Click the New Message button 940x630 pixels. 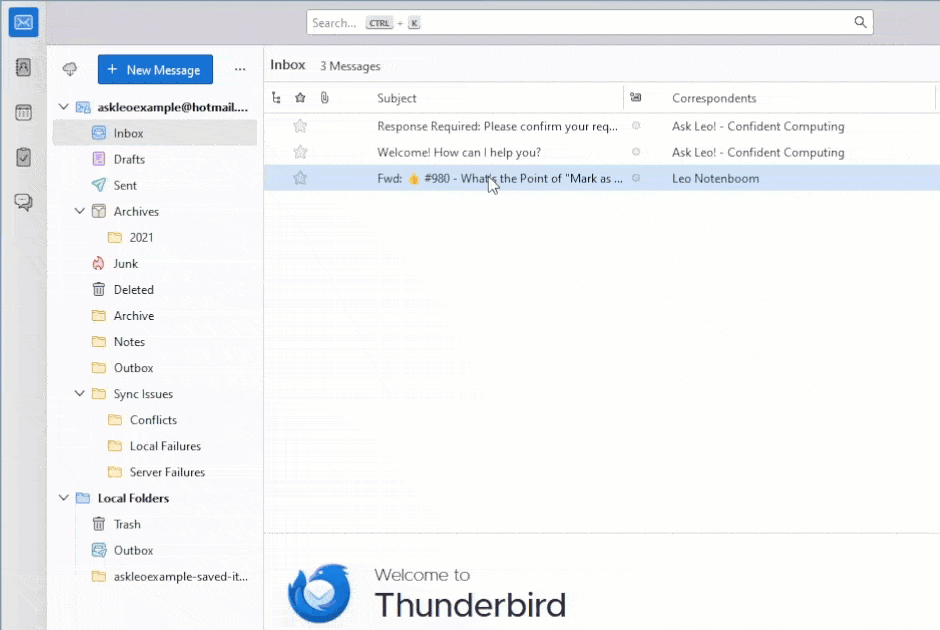click(155, 70)
